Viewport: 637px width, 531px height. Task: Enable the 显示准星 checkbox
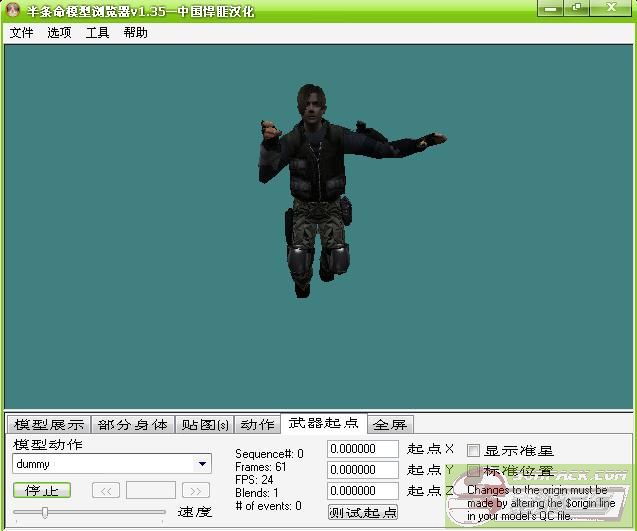tap(473, 450)
